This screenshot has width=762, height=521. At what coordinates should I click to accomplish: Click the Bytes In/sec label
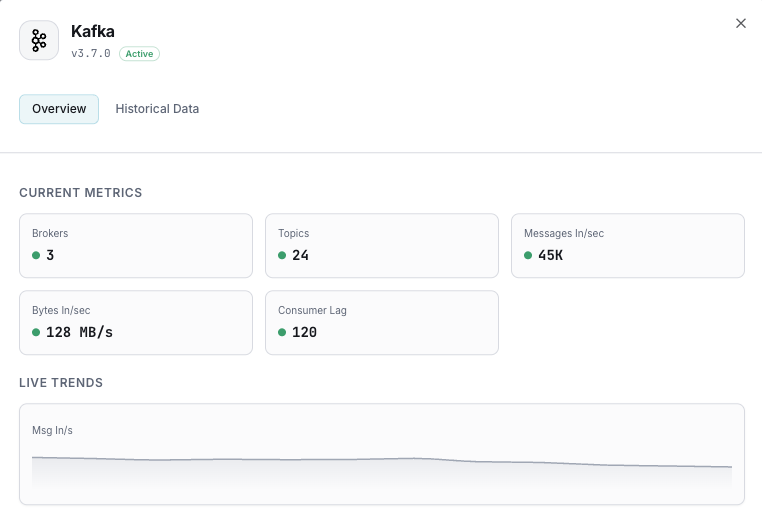[x=61, y=311]
